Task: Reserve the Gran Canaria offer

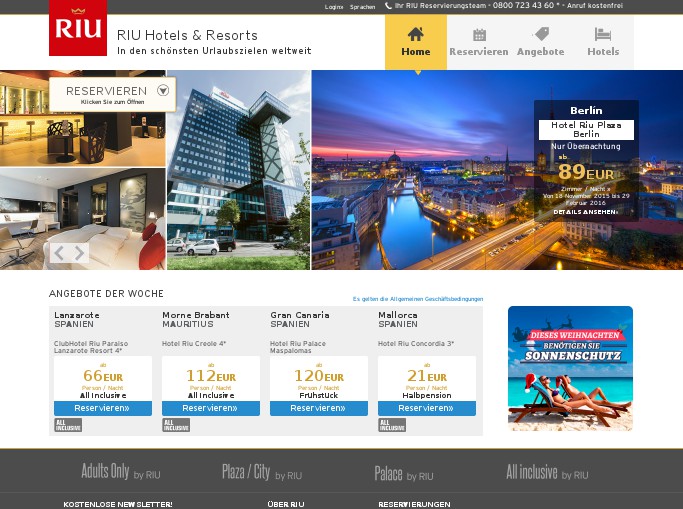Action: pos(319,408)
